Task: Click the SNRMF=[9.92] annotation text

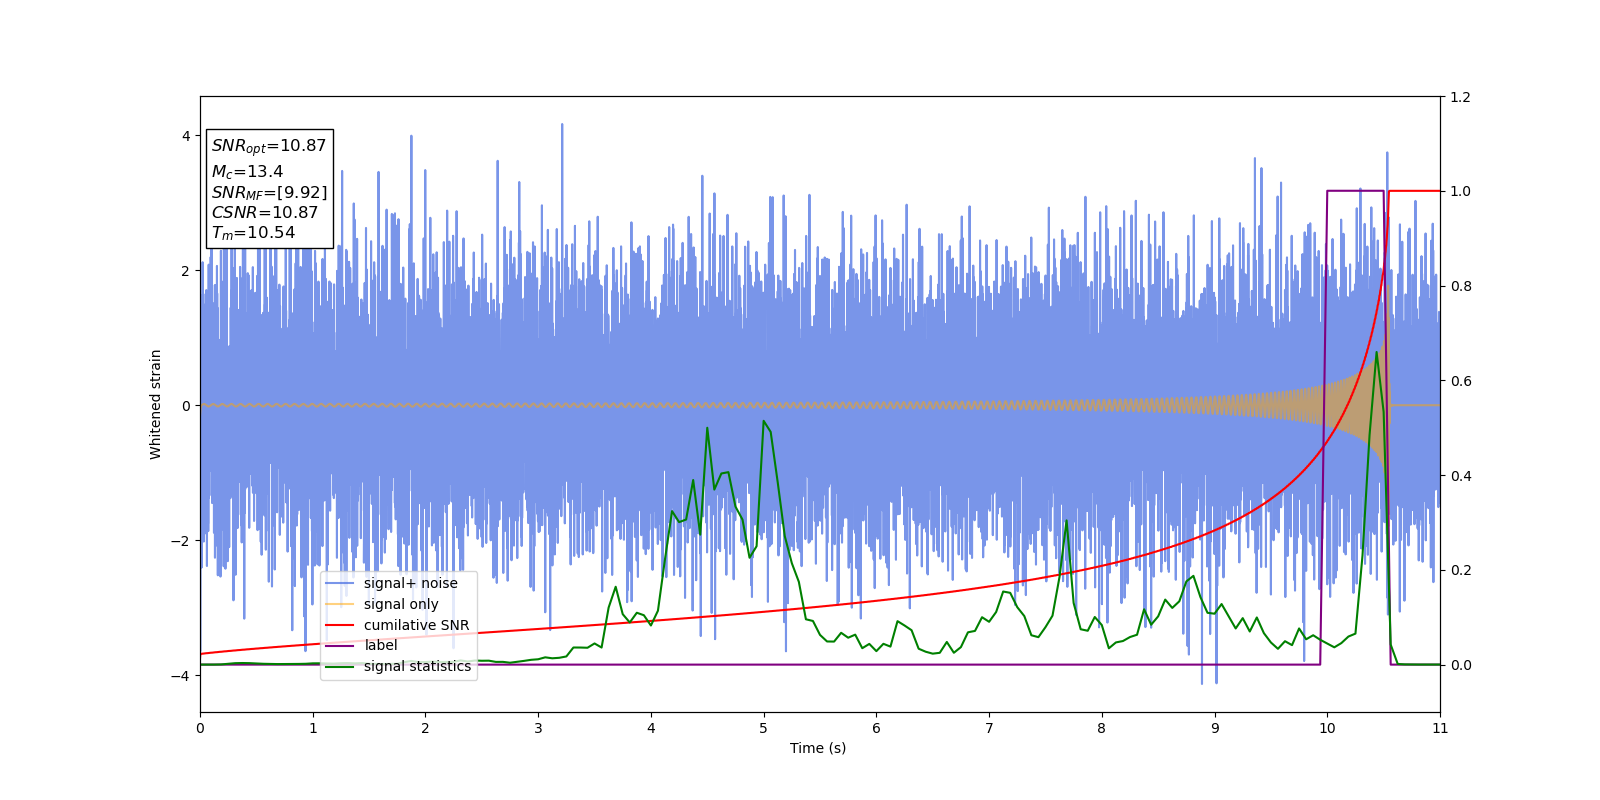Action: click(x=269, y=193)
